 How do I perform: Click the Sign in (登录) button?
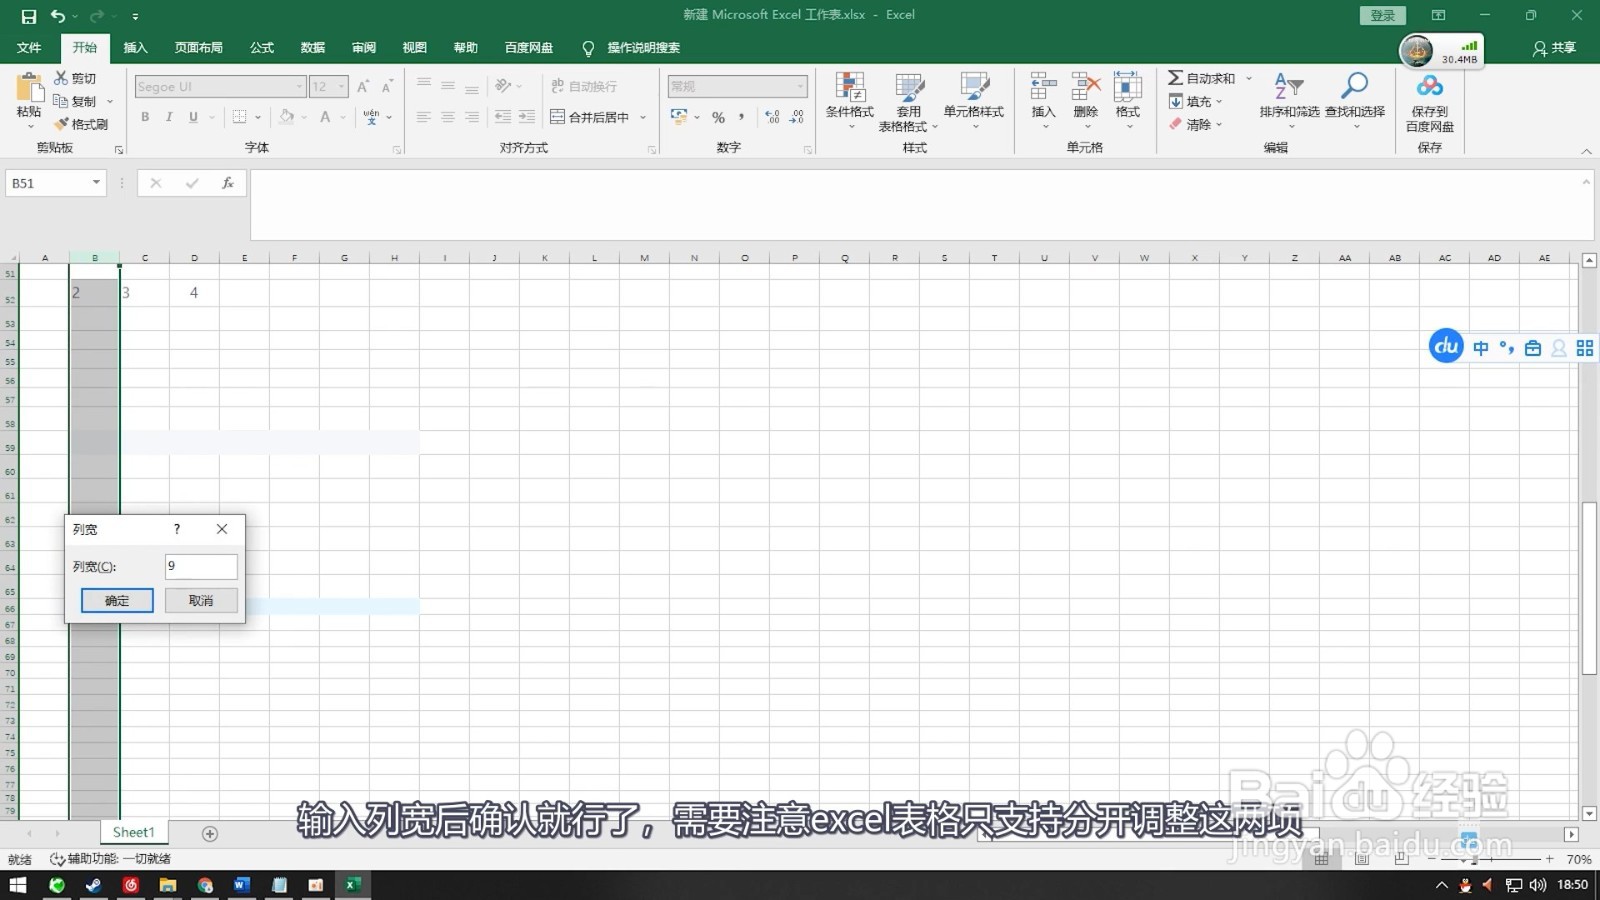tap(1383, 16)
